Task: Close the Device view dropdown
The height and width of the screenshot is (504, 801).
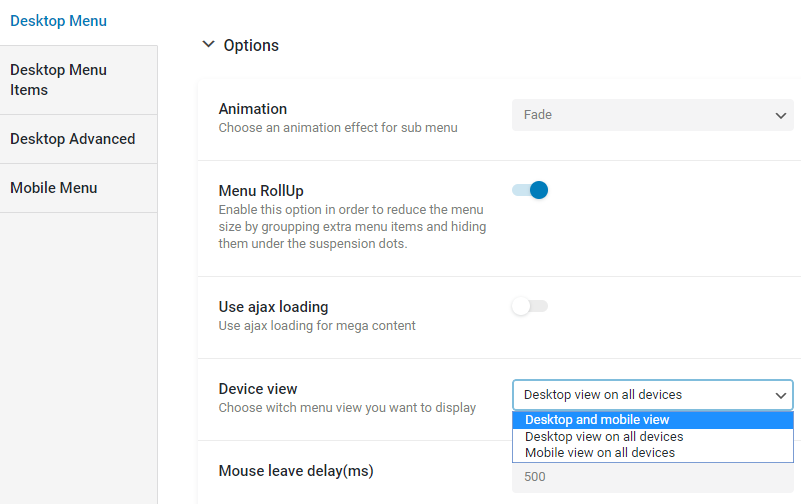Action: tap(652, 395)
